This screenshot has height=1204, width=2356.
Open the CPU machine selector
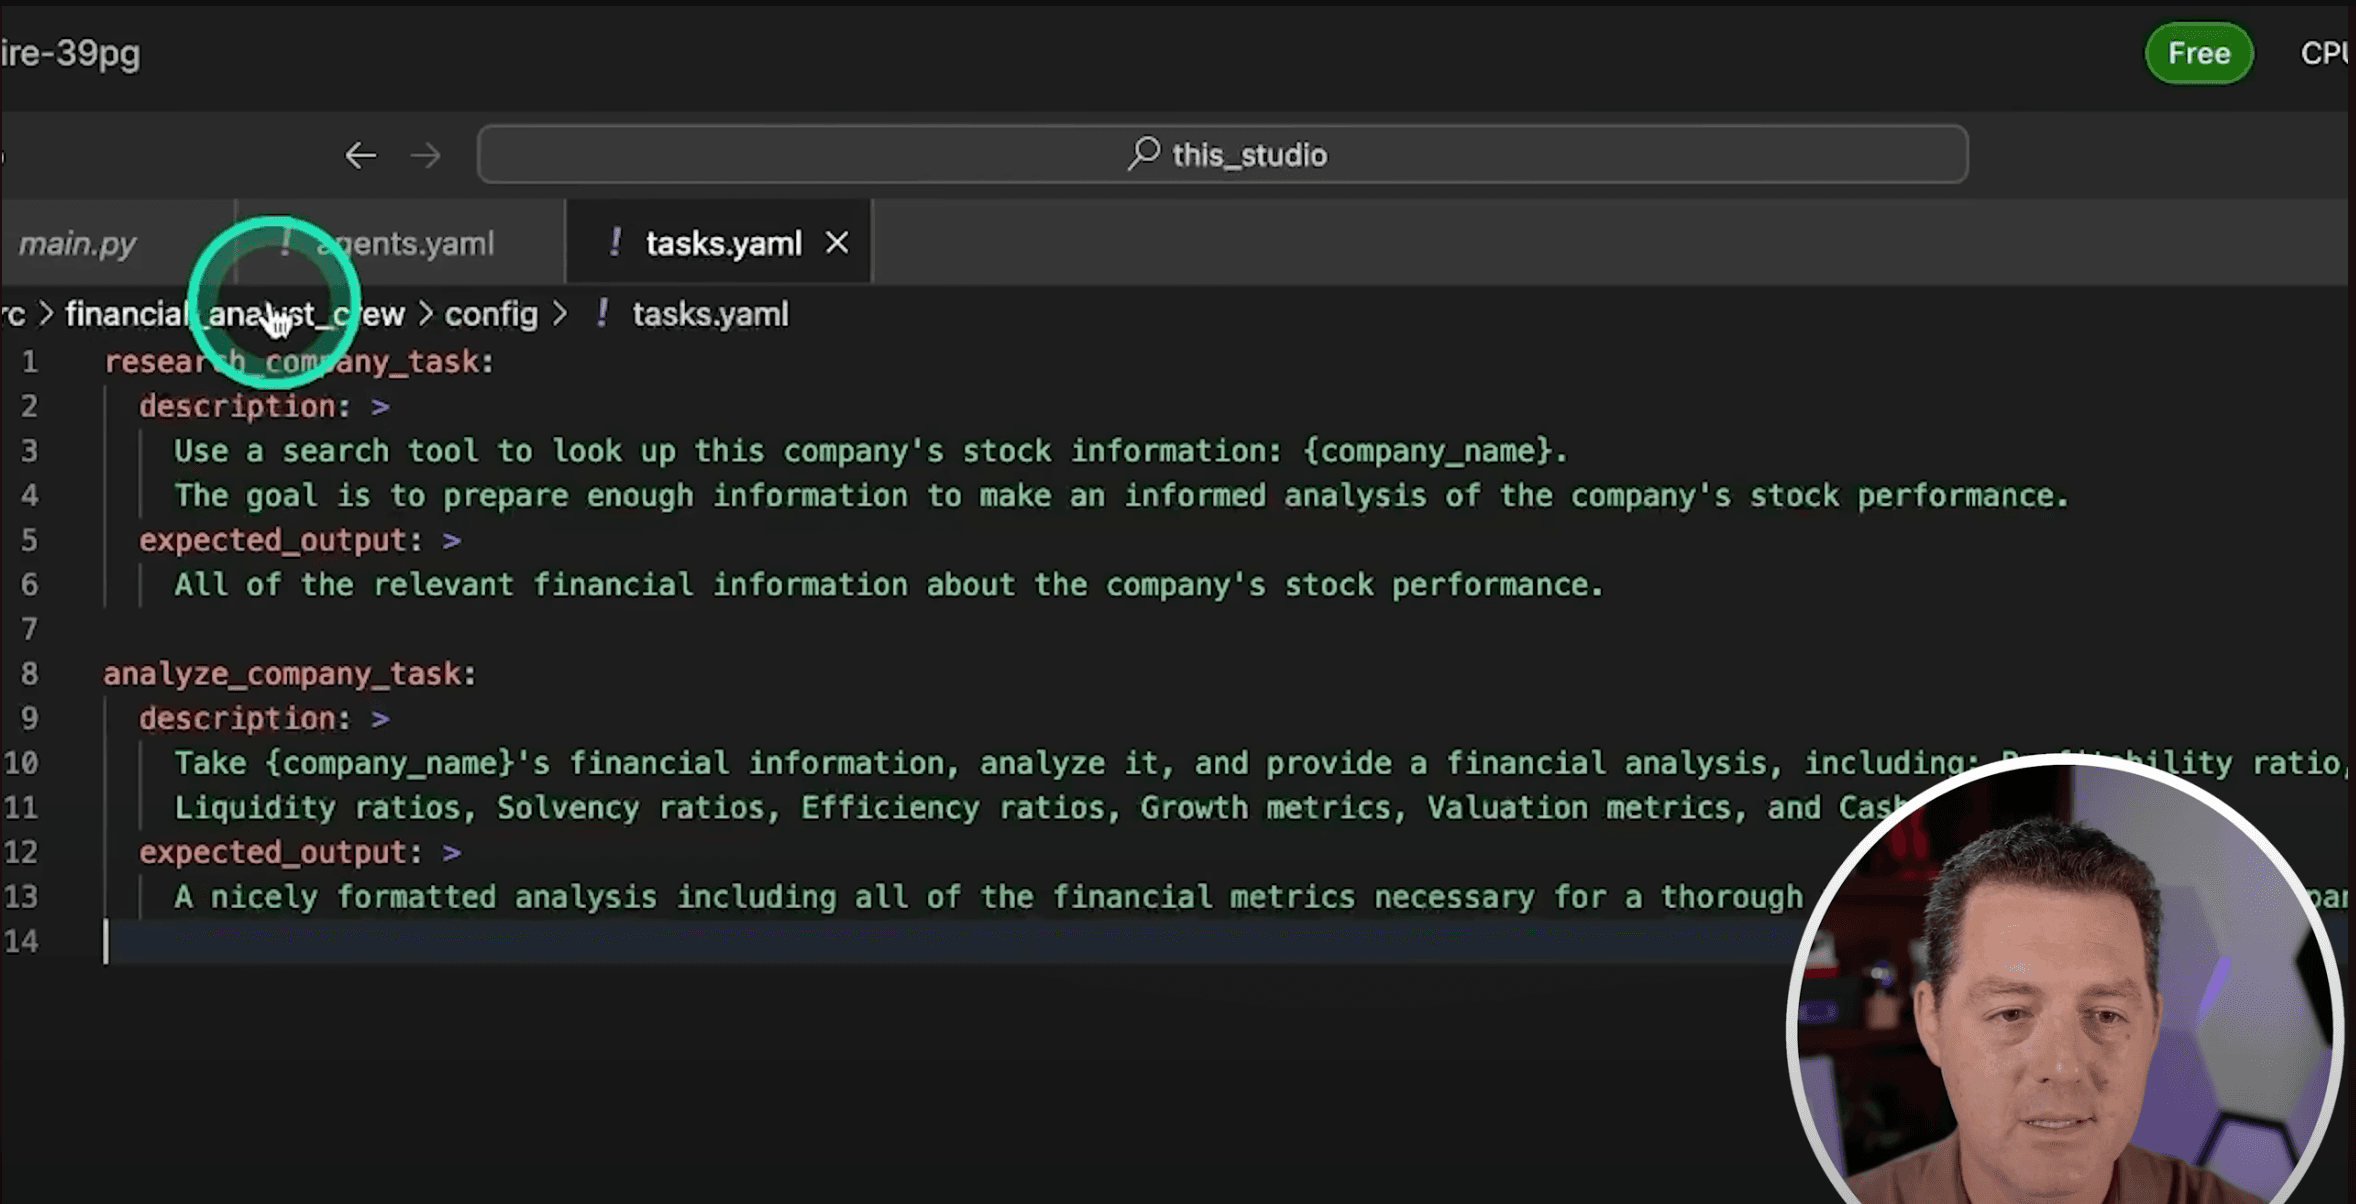pyautogui.click(x=2325, y=53)
